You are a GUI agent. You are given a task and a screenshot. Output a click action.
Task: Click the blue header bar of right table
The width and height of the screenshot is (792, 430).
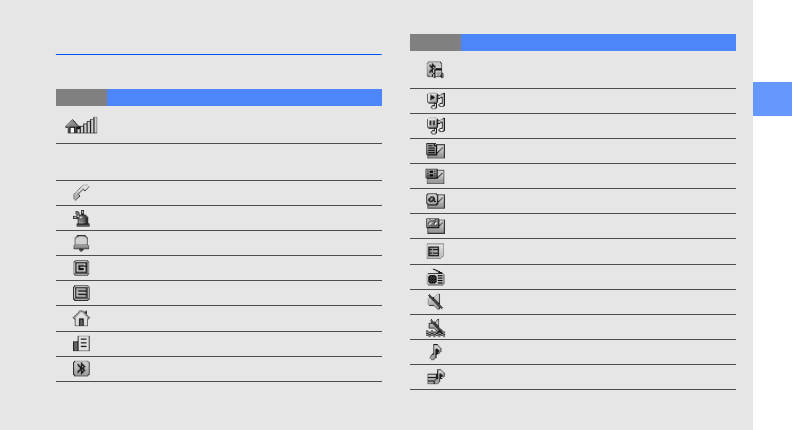pos(598,42)
